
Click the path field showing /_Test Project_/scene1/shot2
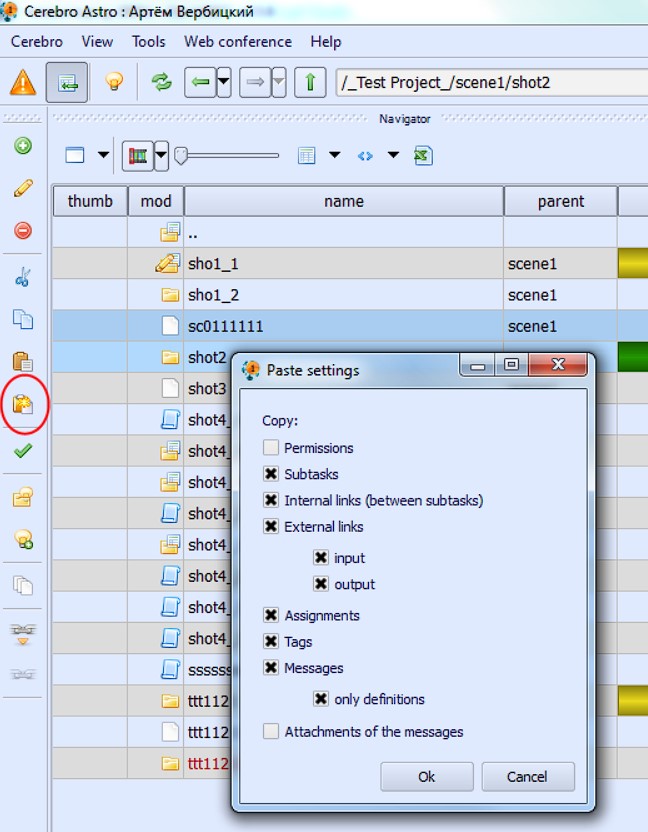tap(491, 82)
